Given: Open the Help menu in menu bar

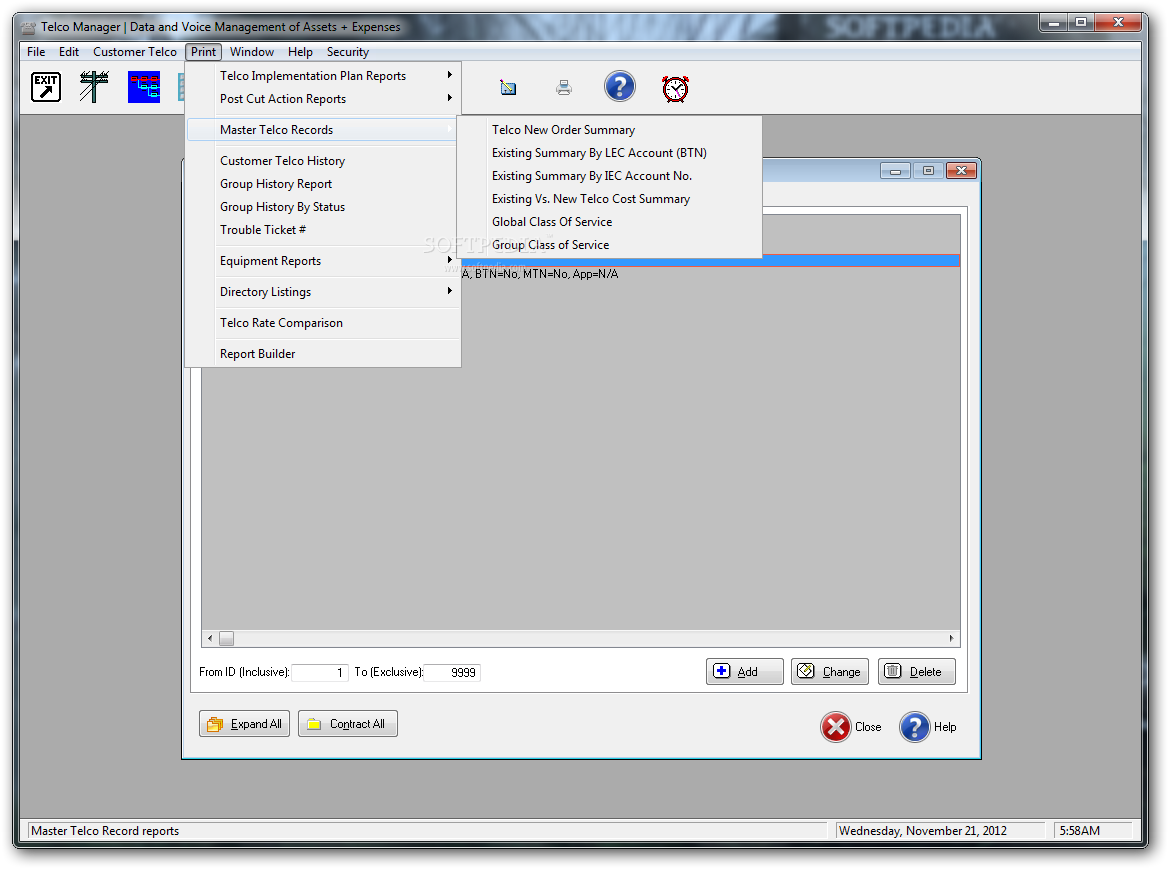Looking at the screenshot, I should pos(300,51).
